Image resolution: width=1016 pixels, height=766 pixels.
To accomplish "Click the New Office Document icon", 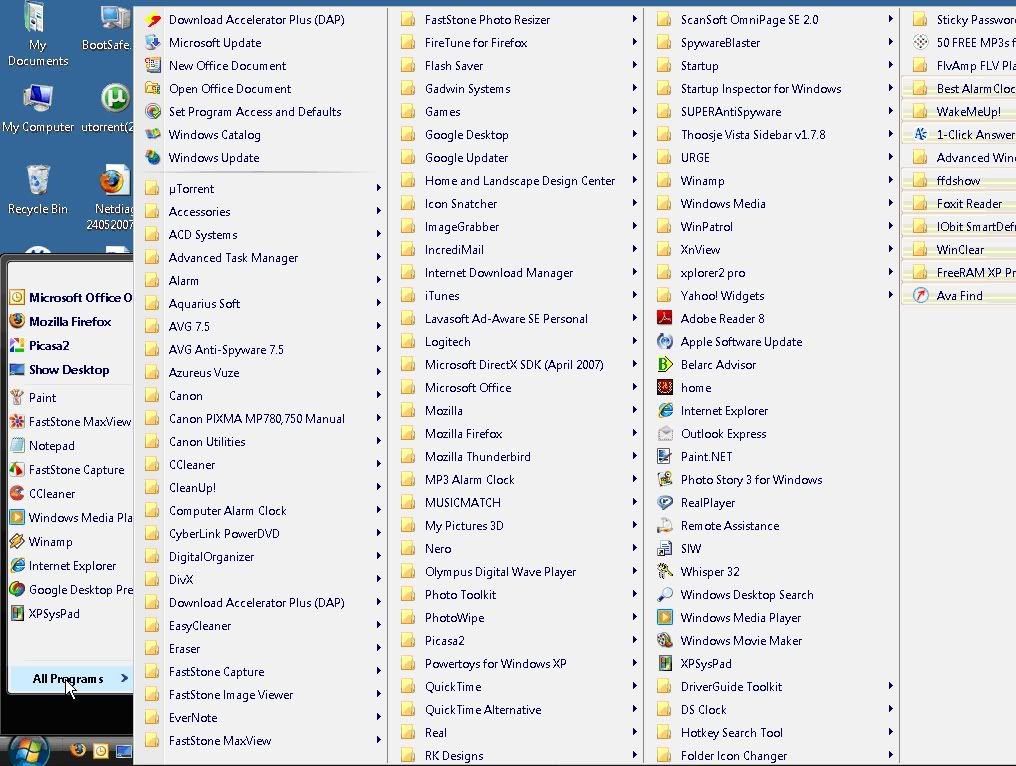I will point(153,65).
